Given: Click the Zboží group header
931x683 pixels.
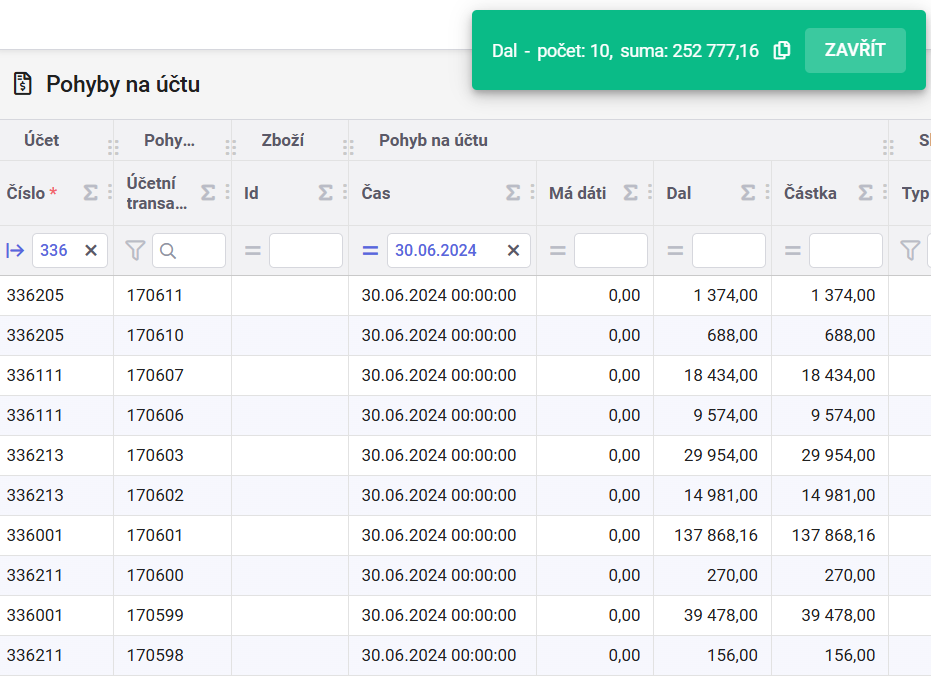Looking at the screenshot, I should point(283,140).
